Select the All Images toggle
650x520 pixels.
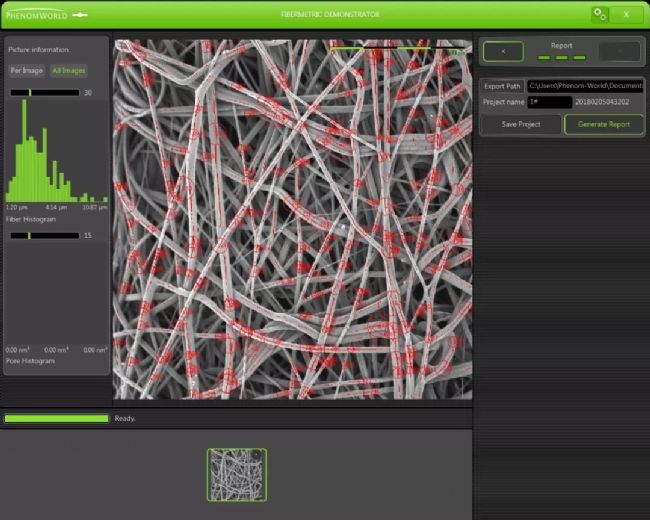tap(69, 71)
